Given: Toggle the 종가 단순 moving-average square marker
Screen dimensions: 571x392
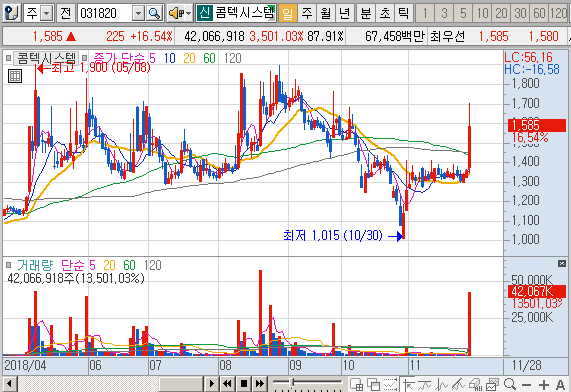Looking at the screenshot, I should 85,58.
